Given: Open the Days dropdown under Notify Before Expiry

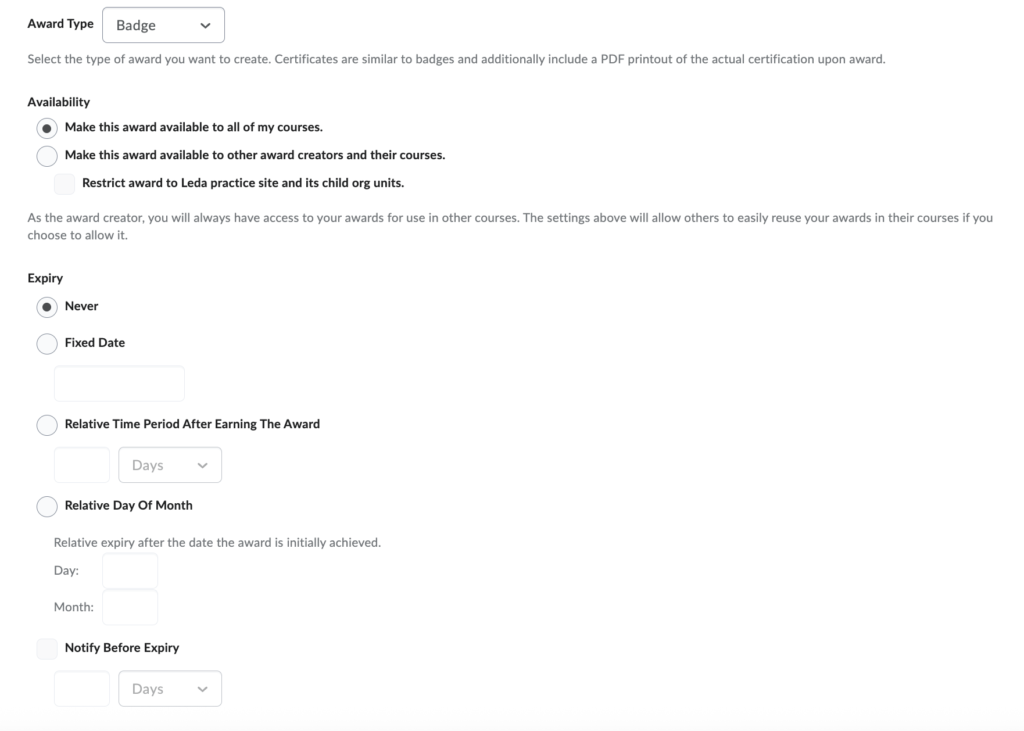Looking at the screenshot, I should click(x=170, y=689).
